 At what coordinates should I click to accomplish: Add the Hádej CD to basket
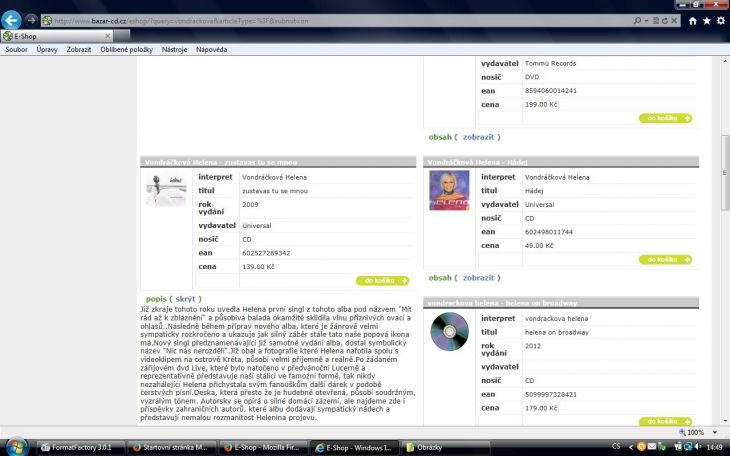click(x=665, y=259)
